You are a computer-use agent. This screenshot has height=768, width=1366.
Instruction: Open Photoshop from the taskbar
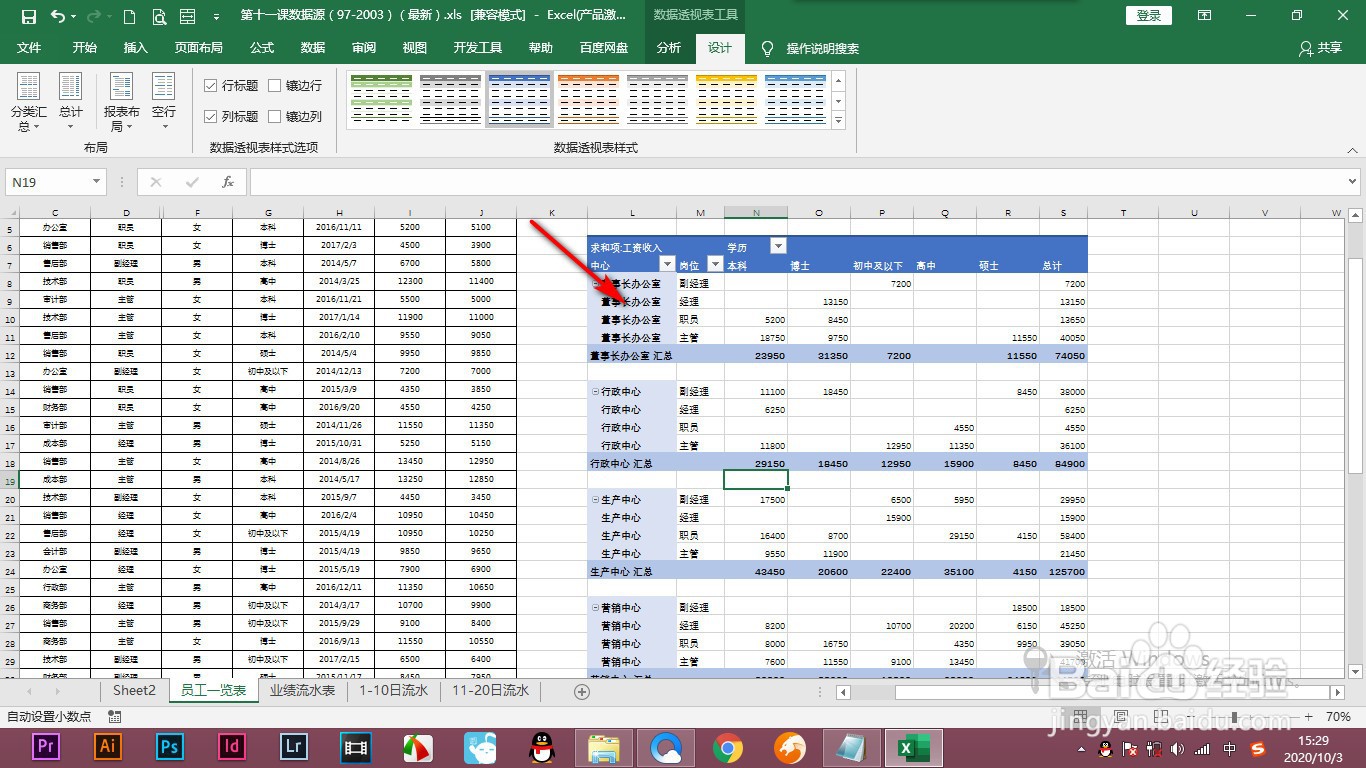coord(170,746)
